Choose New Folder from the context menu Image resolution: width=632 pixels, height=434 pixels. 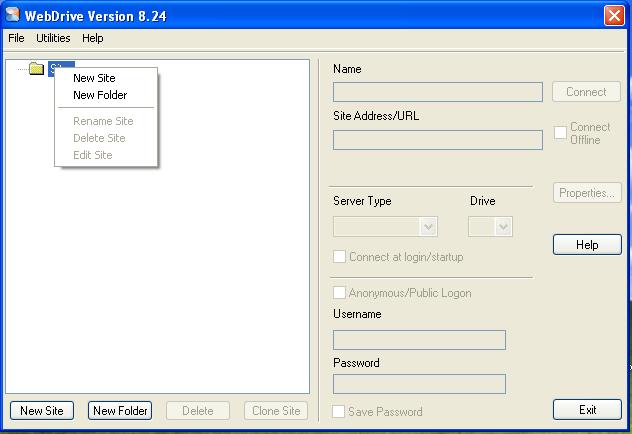click(100, 95)
